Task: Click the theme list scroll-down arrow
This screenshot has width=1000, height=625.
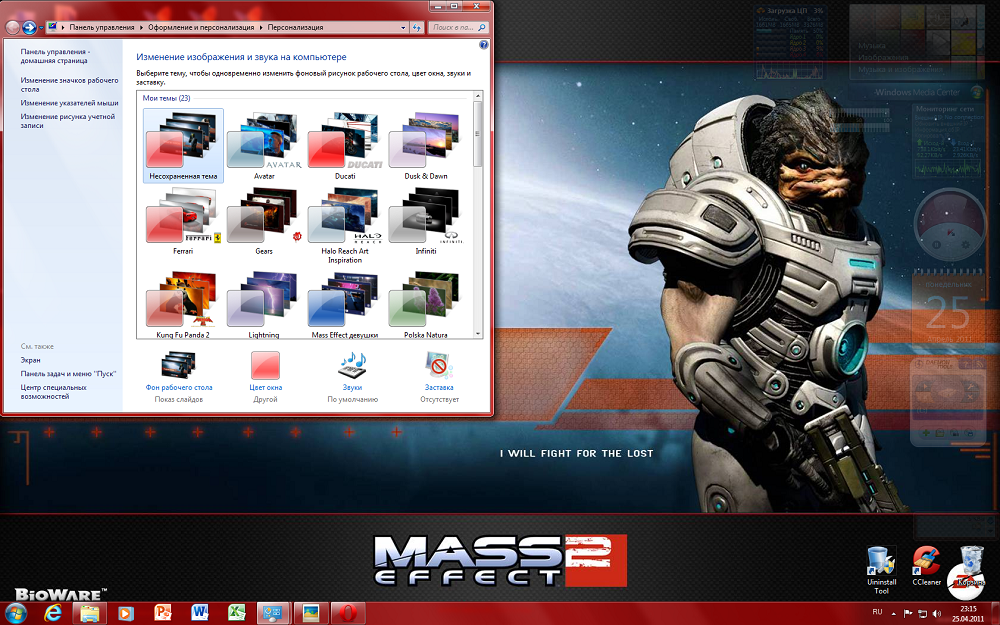Action: click(478, 334)
